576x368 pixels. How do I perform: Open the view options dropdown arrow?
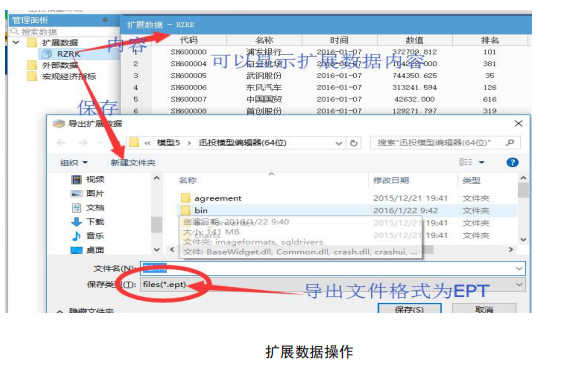click(482, 162)
